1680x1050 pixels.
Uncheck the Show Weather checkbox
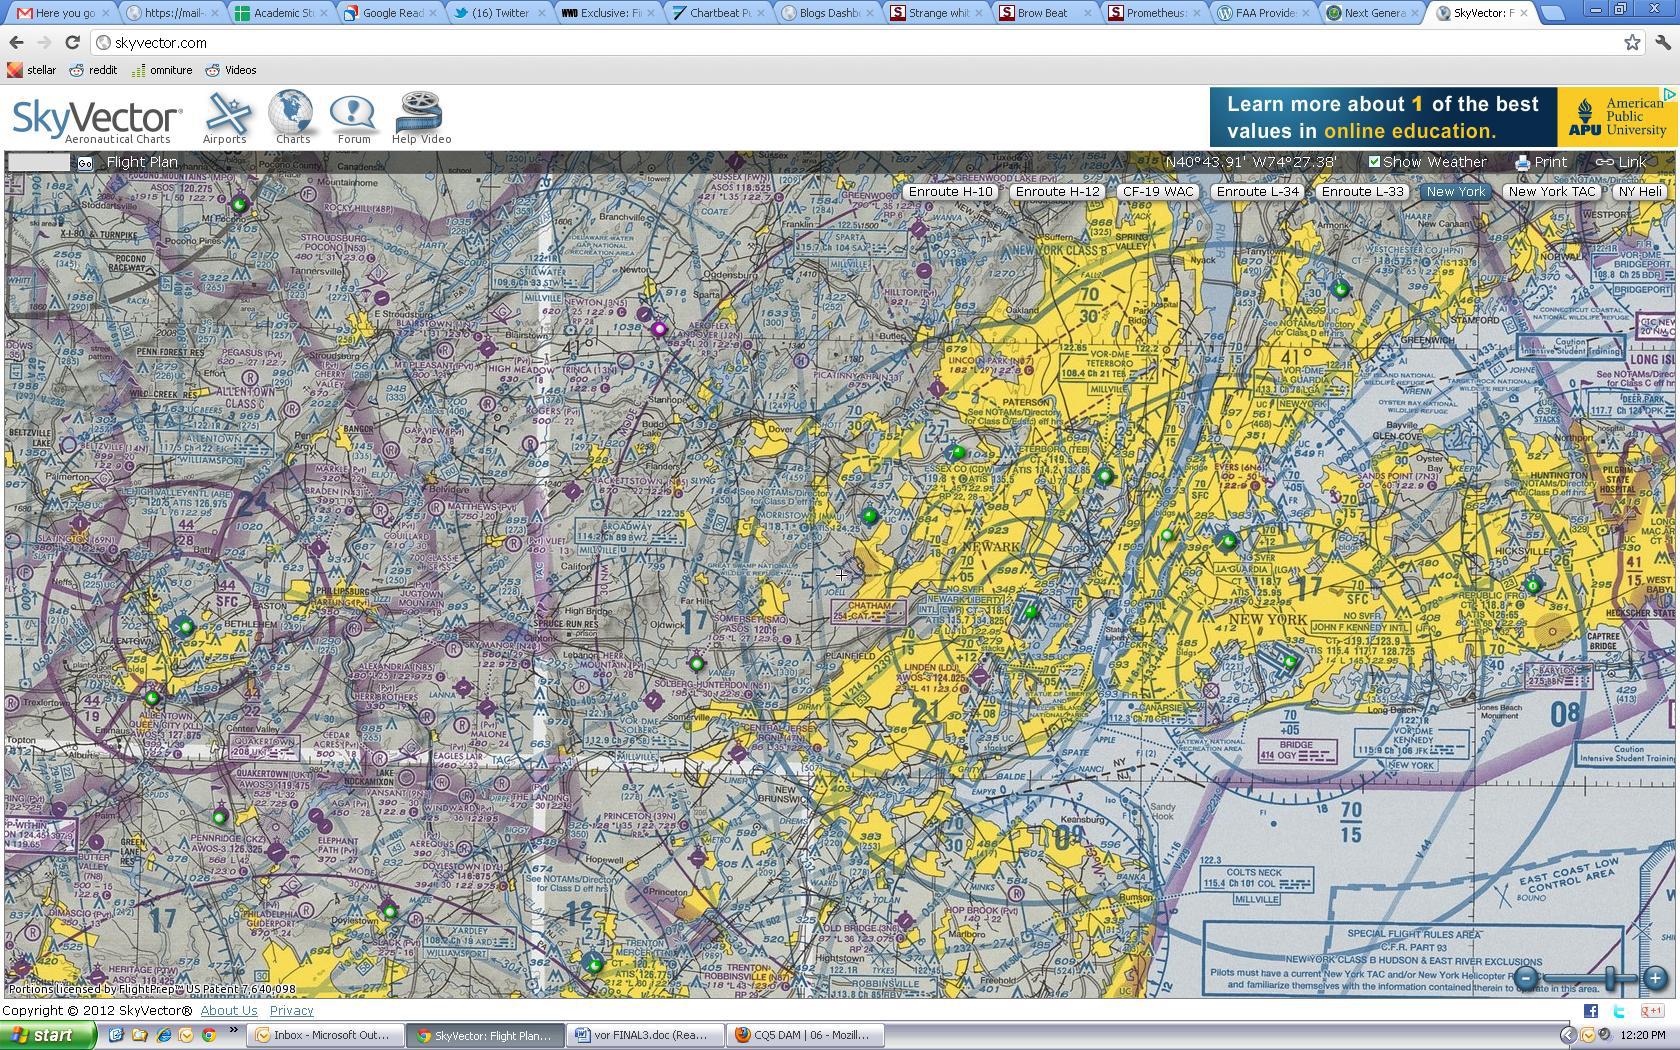coord(1374,162)
